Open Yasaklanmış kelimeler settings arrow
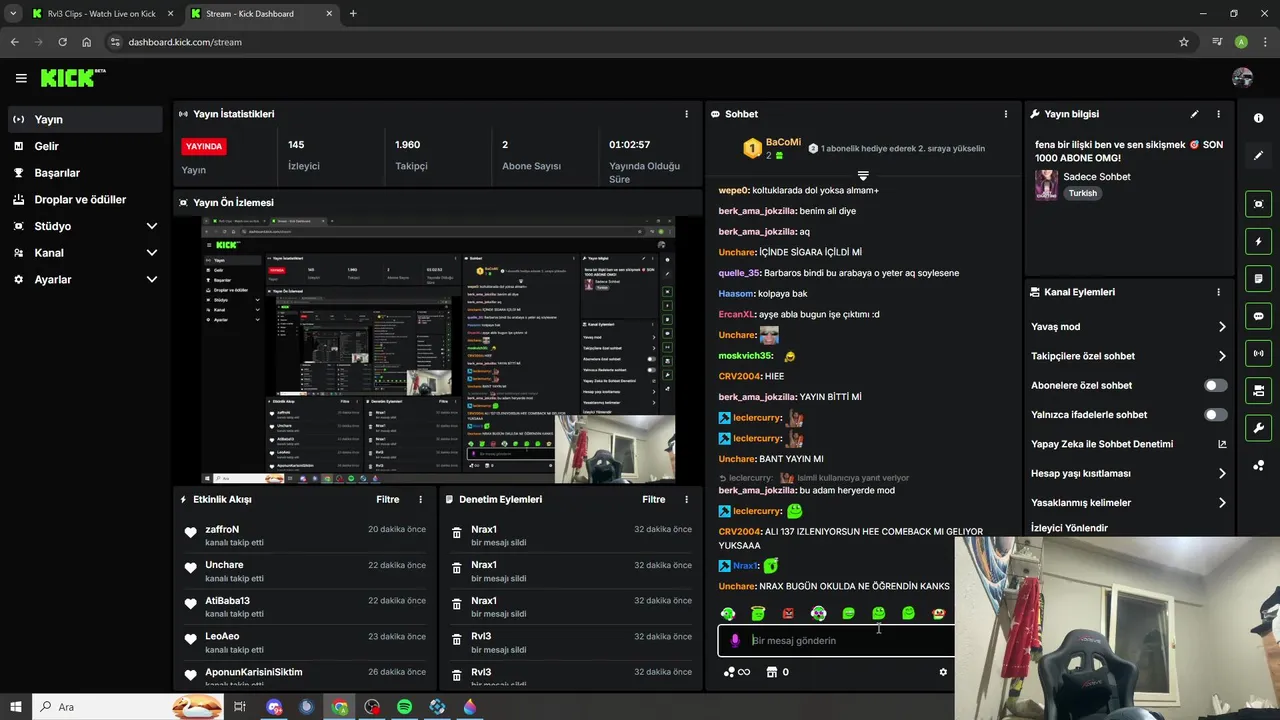The image size is (1280, 720). 1222,502
